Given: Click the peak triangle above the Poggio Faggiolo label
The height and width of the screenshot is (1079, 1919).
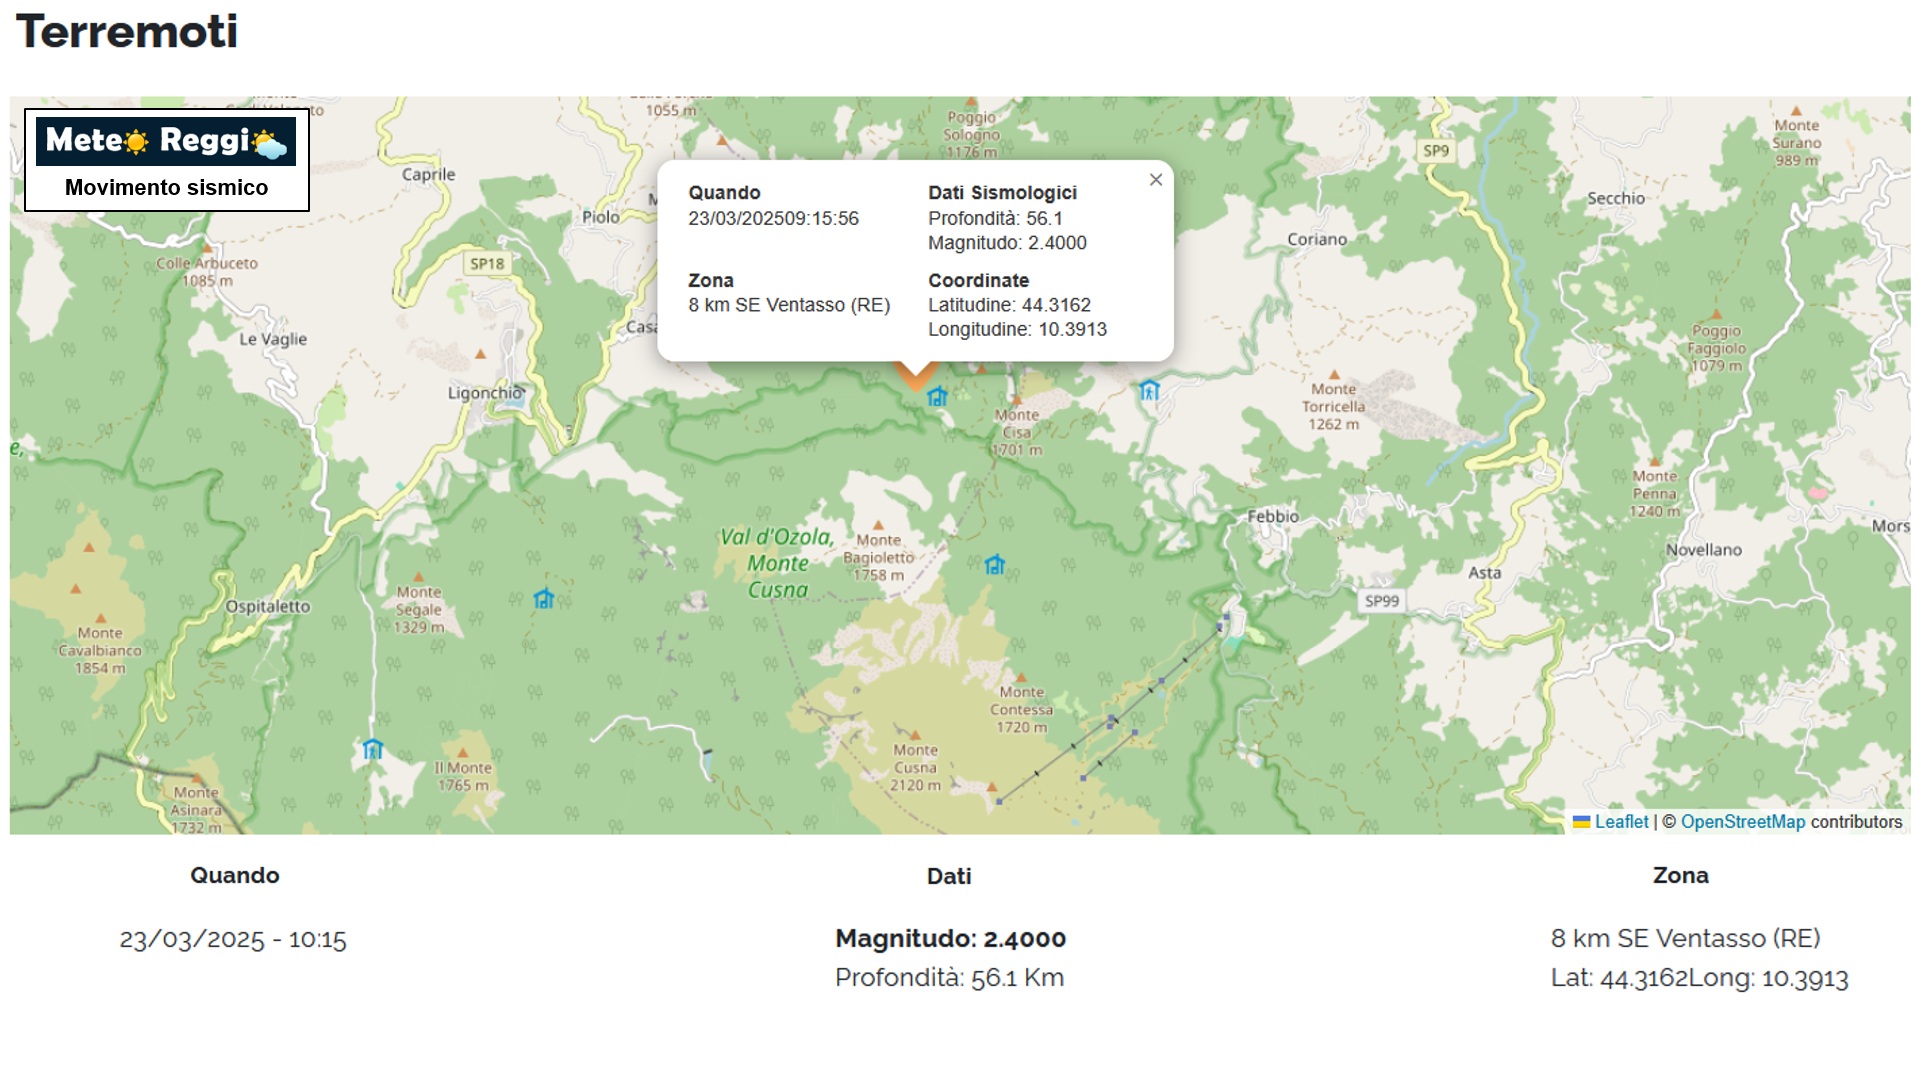Looking at the screenshot, I should point(1716,315).
